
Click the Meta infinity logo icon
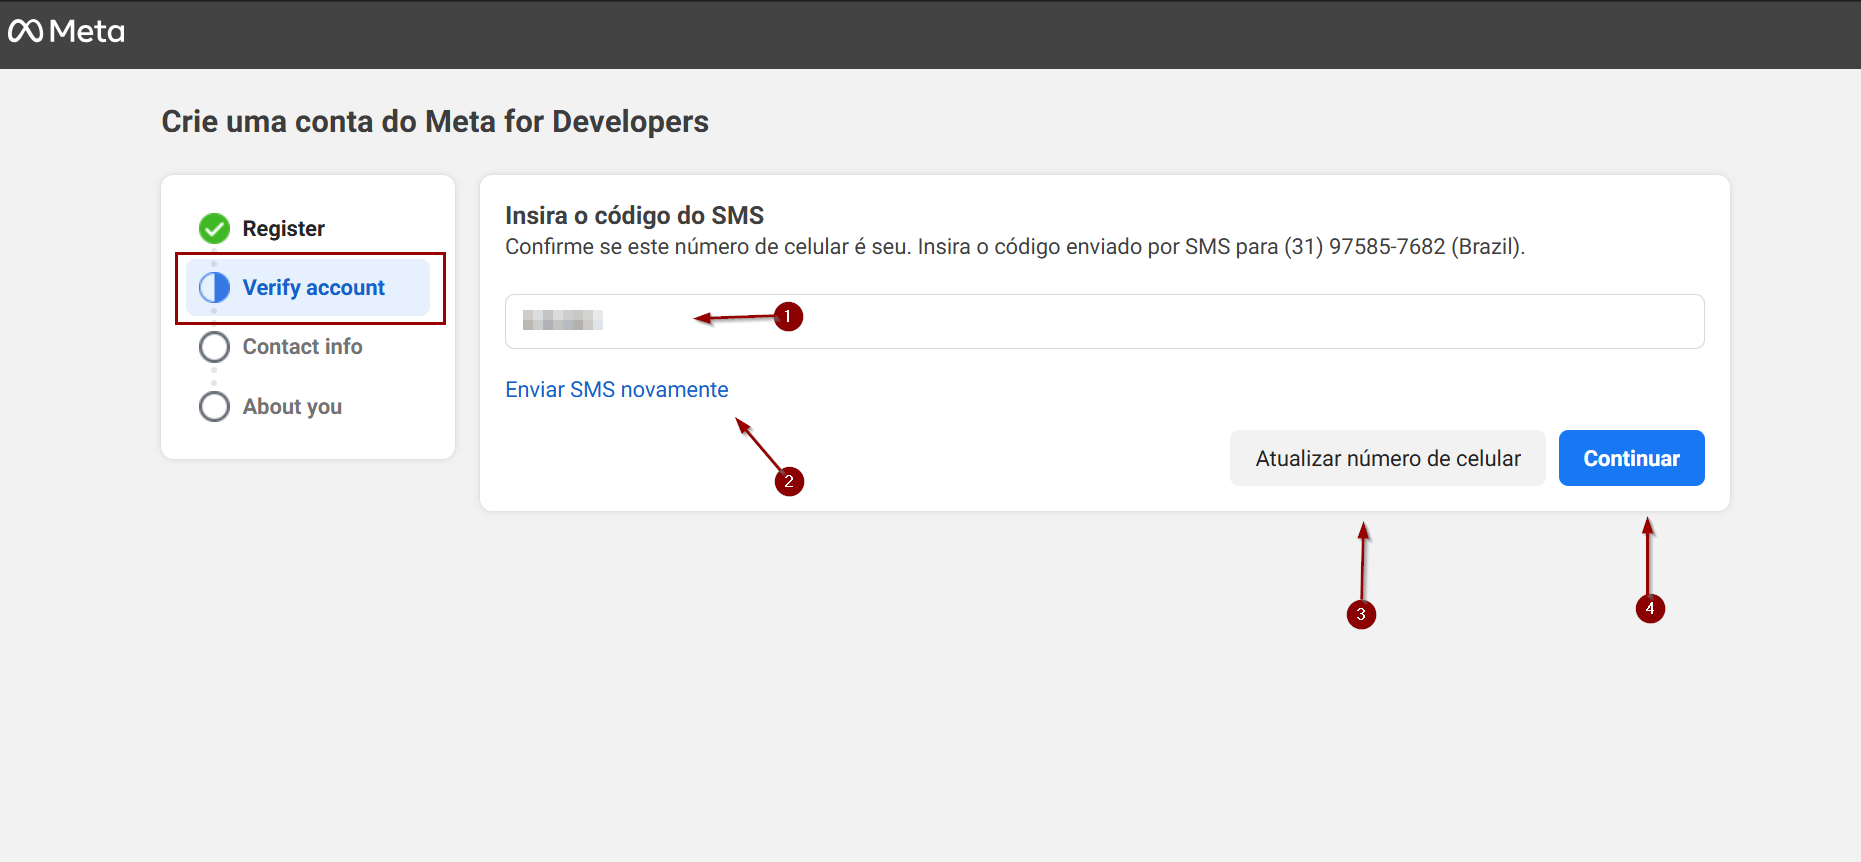[25, 32]
